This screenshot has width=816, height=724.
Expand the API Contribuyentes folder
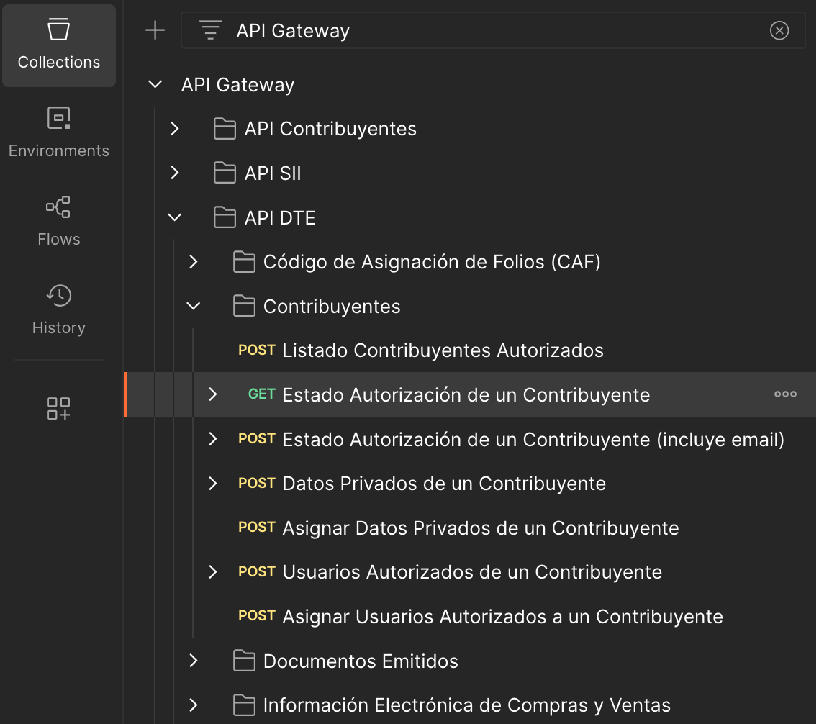pyautogui.click(x=174, y=129)
